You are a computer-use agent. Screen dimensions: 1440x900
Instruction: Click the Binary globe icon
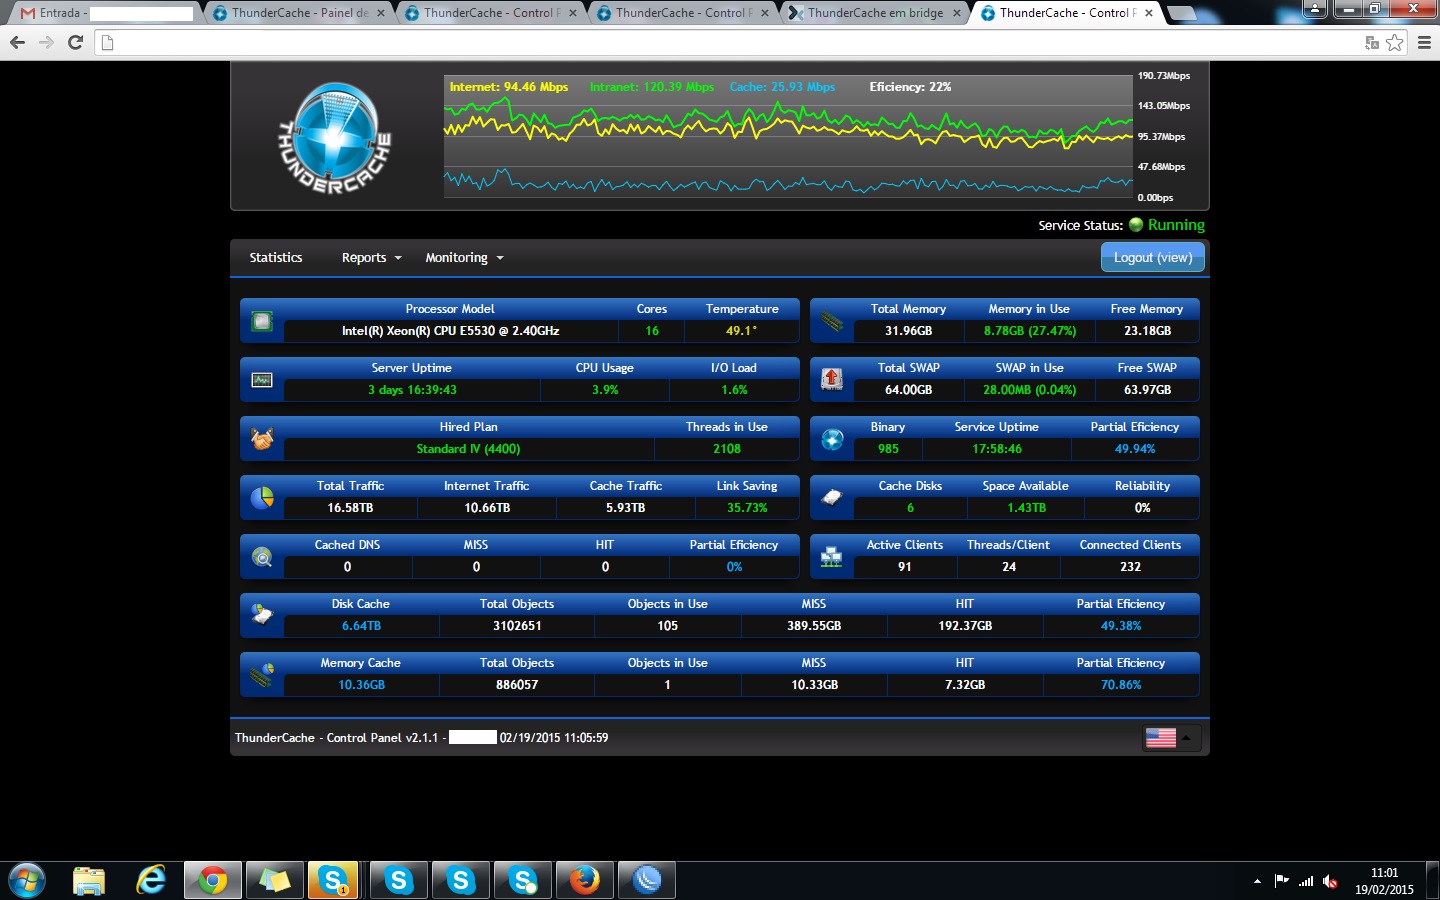tap(832, 439)
